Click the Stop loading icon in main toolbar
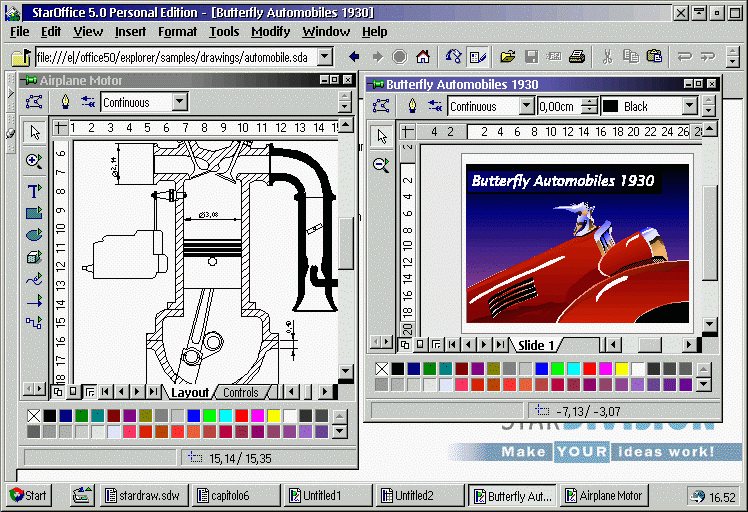Screen dimensions: 748x512 click(400, 57)
